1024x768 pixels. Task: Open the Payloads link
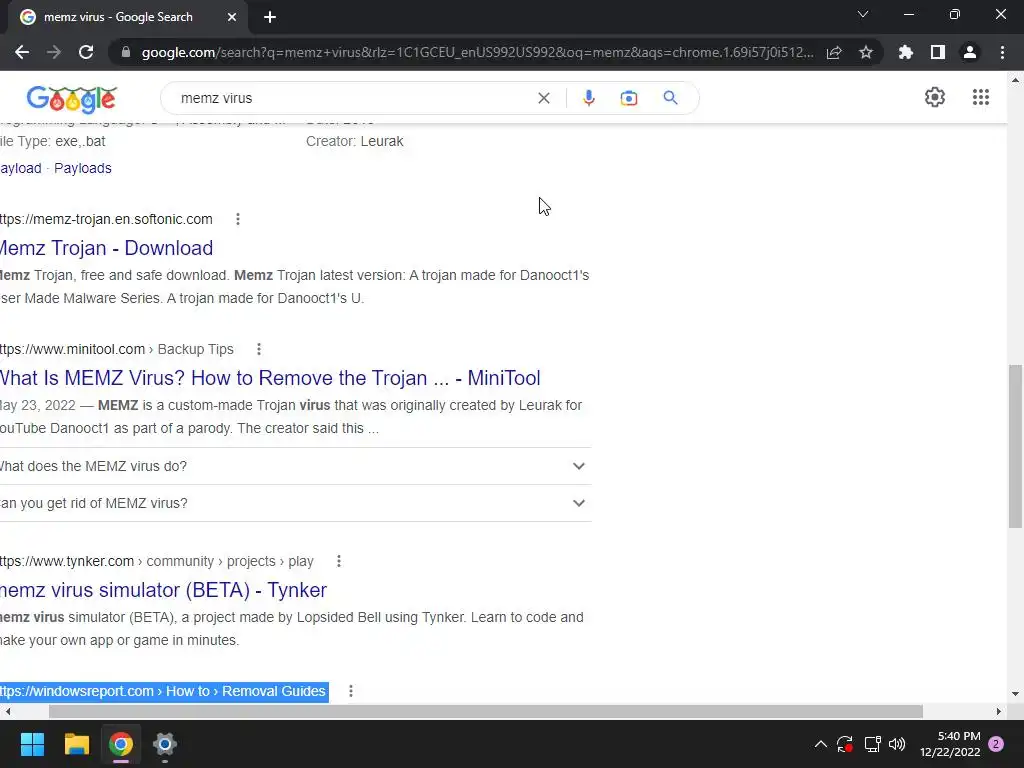(83, 168)
